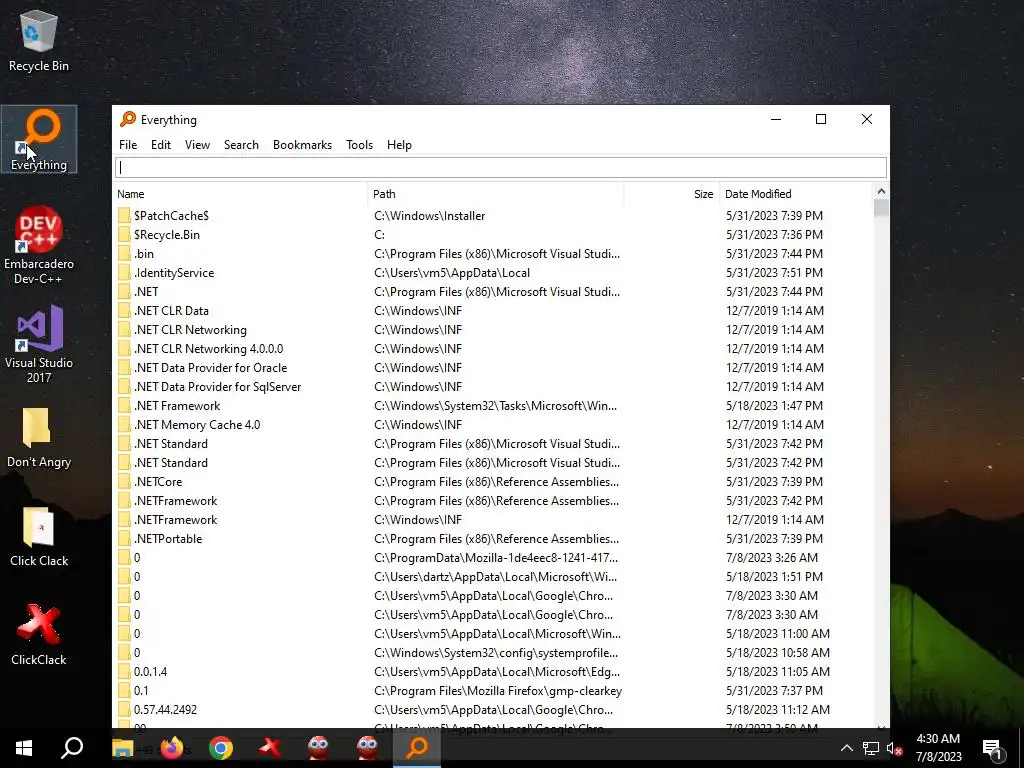Select the $Recycle.Bin result row
Image resolution: width=1024 pixels, height=768 pixels.
click(493, 234)
